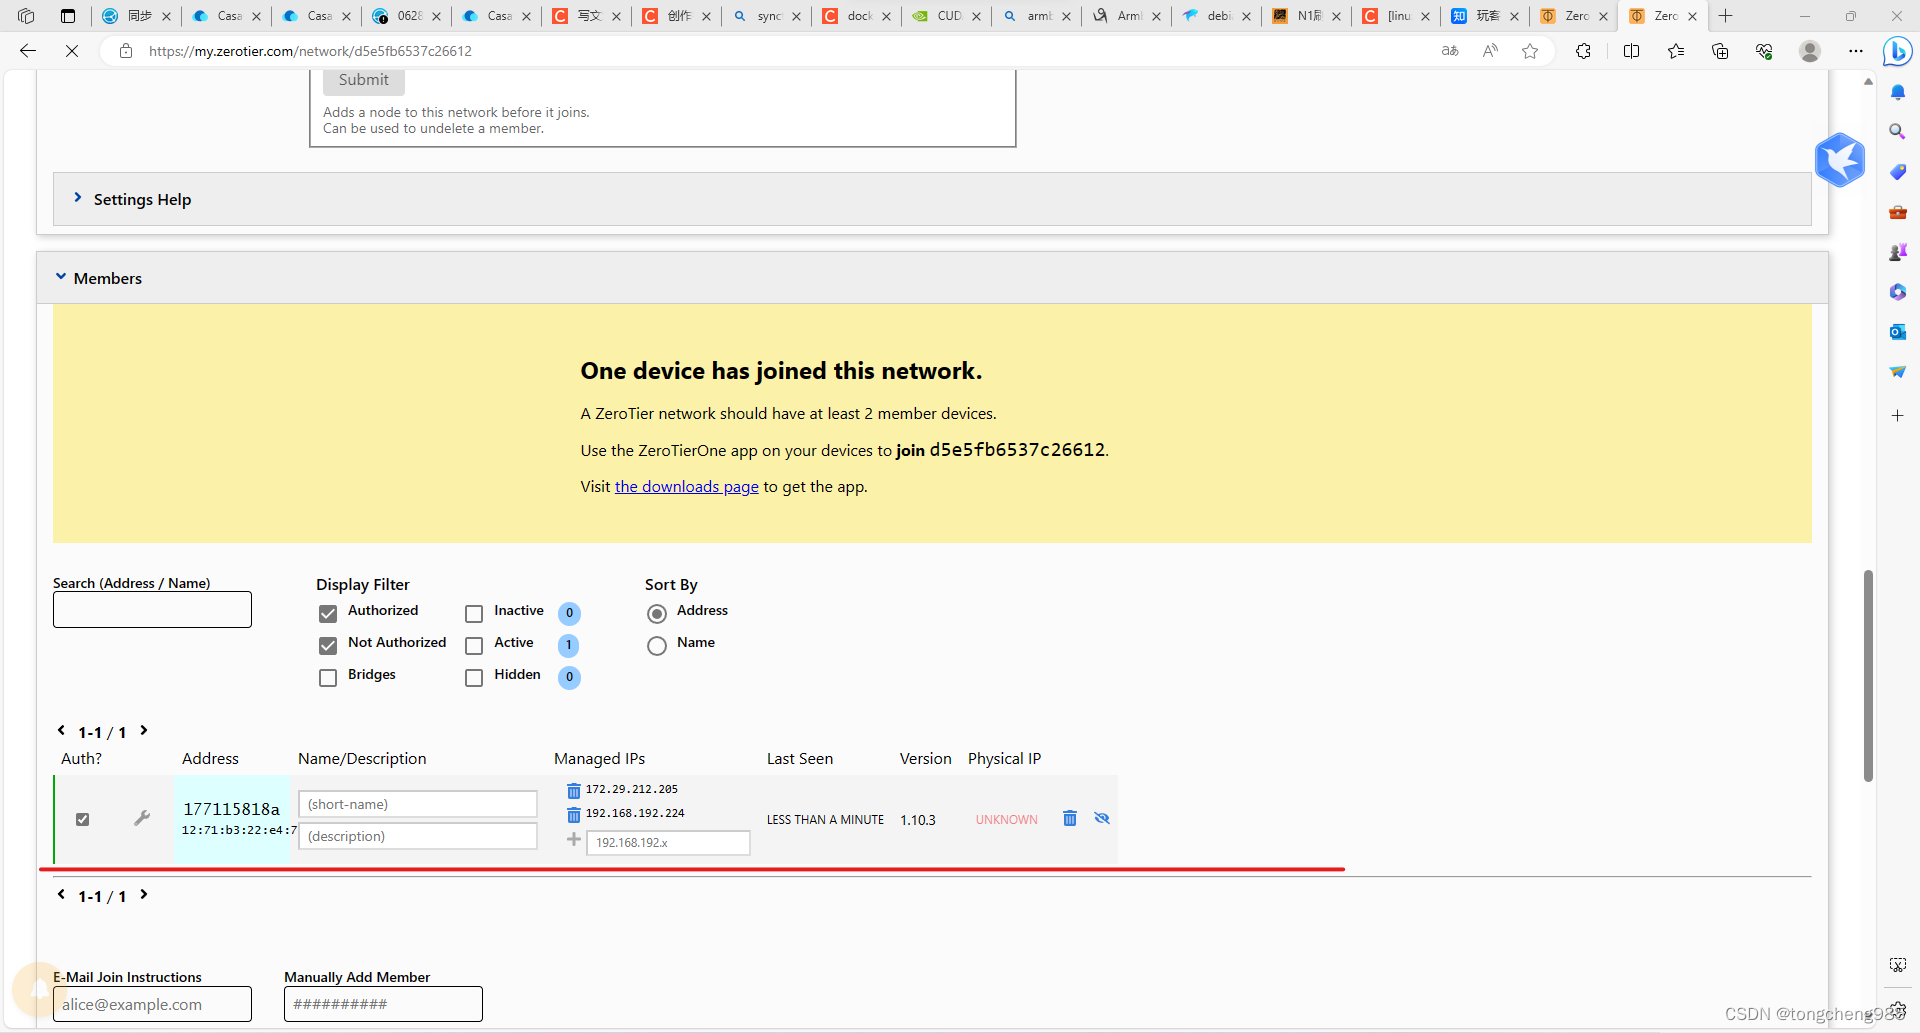Image resolution: width=1920 pixels, height=1033 pixels.
Task: Open the tab actions menu icon
Action: point(67,16)
